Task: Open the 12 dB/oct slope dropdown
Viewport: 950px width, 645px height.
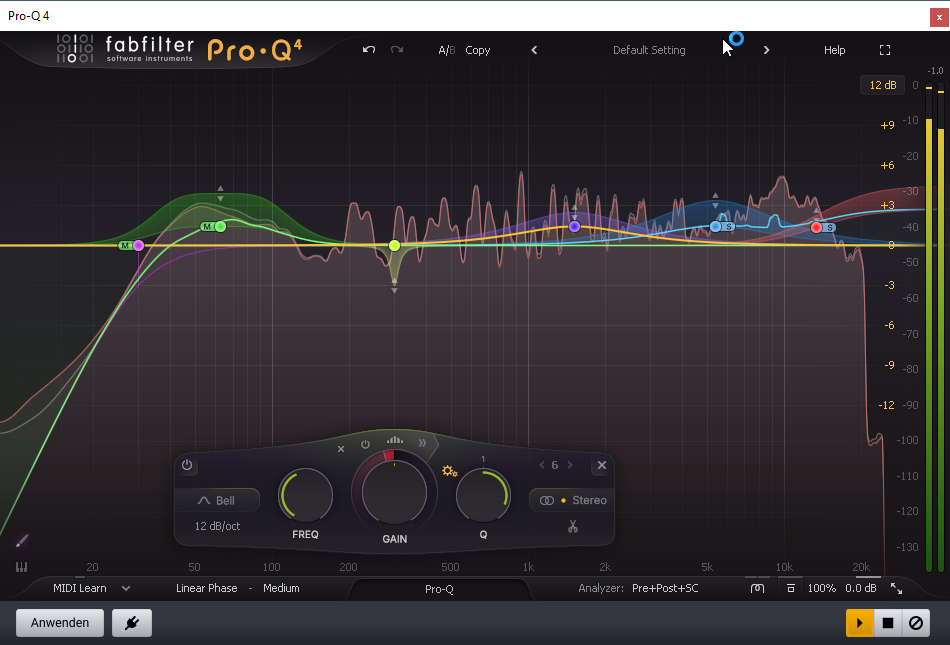Action: click(217, 526)
